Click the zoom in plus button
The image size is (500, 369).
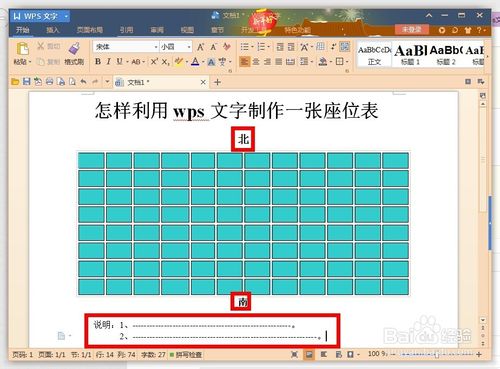pyautogui.click(x=479, y=354)
